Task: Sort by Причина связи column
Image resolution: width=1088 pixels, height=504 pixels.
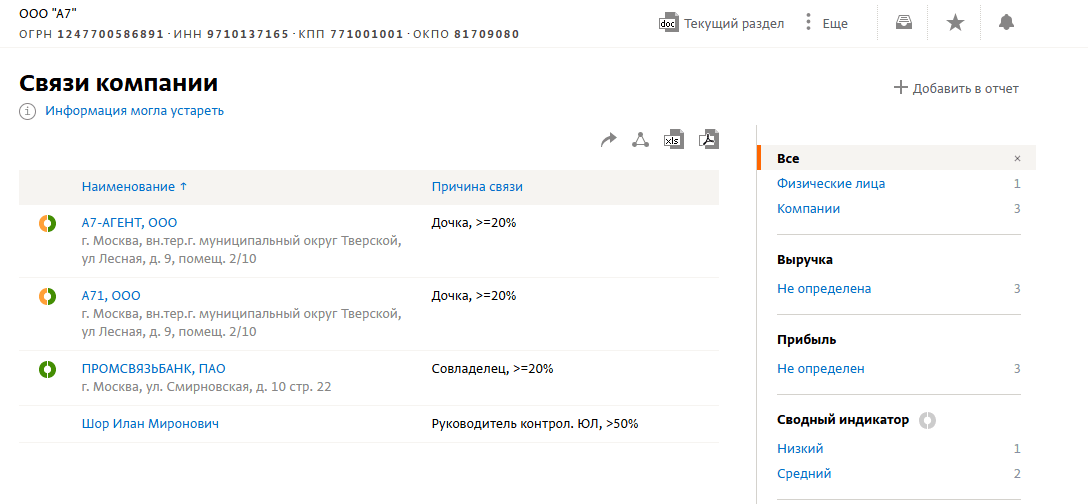Action: tap(477, 187)
